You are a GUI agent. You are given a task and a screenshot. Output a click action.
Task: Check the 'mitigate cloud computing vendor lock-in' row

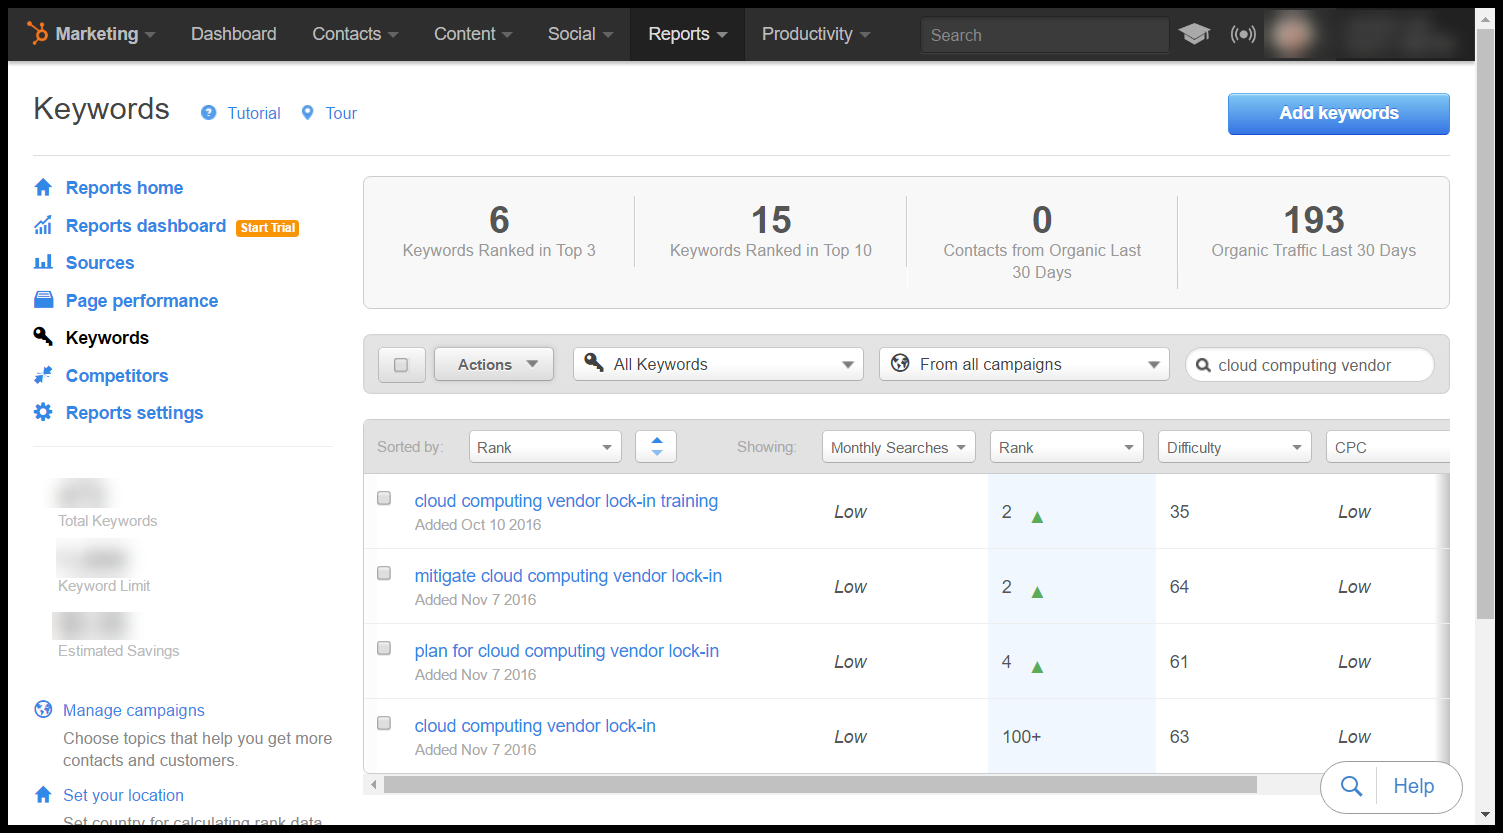tap(384, 573)
